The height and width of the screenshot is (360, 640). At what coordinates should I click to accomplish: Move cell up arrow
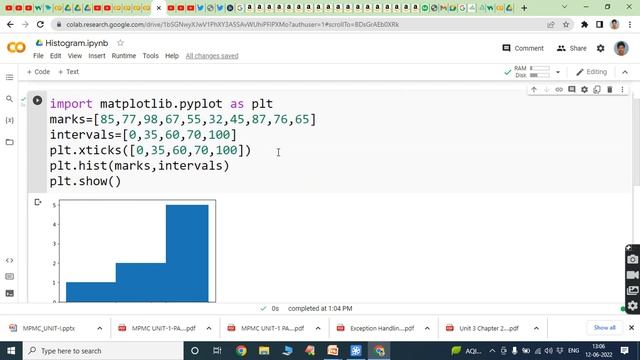click(534, 89)
